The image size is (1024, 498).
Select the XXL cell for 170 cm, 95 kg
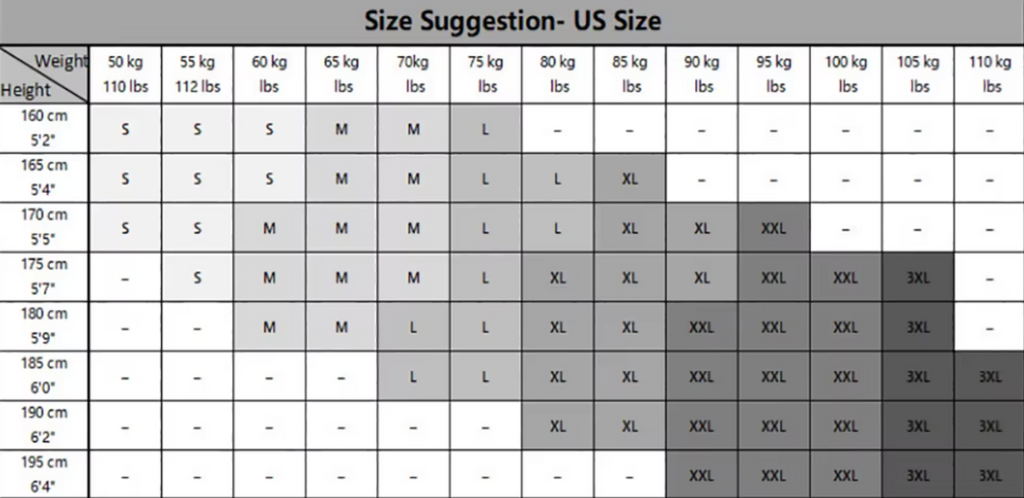(774, 228)
